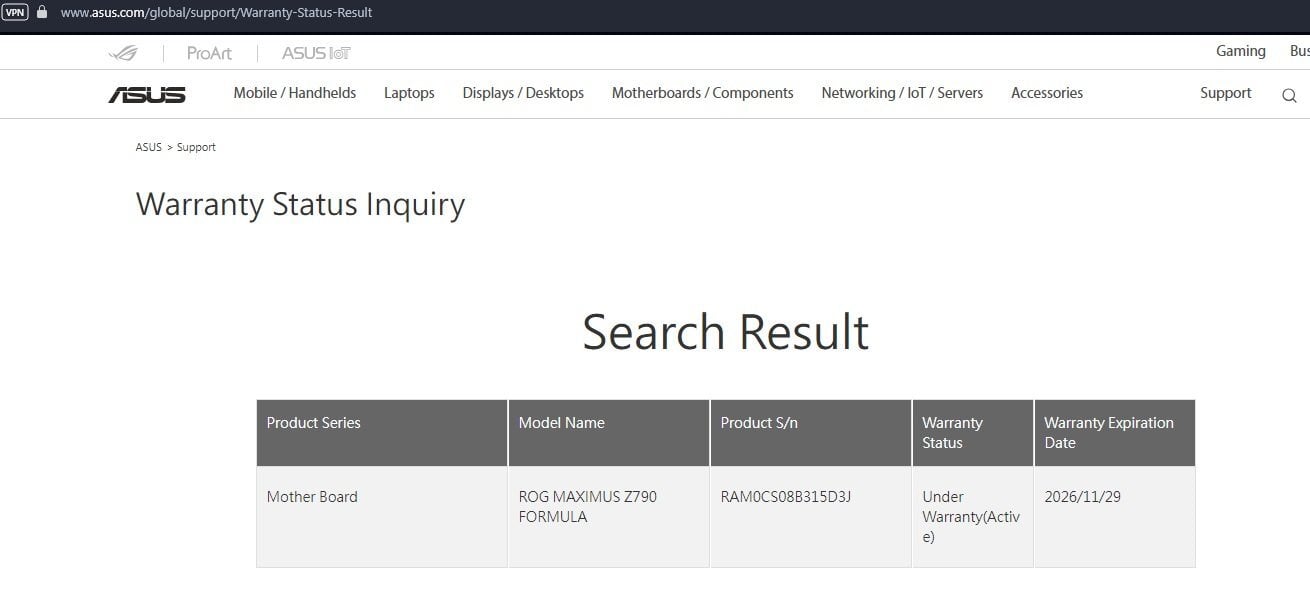Click the expiration date 2026/11/29
This screenshot has width=1310, height=594.
[x=1083, y=497]
